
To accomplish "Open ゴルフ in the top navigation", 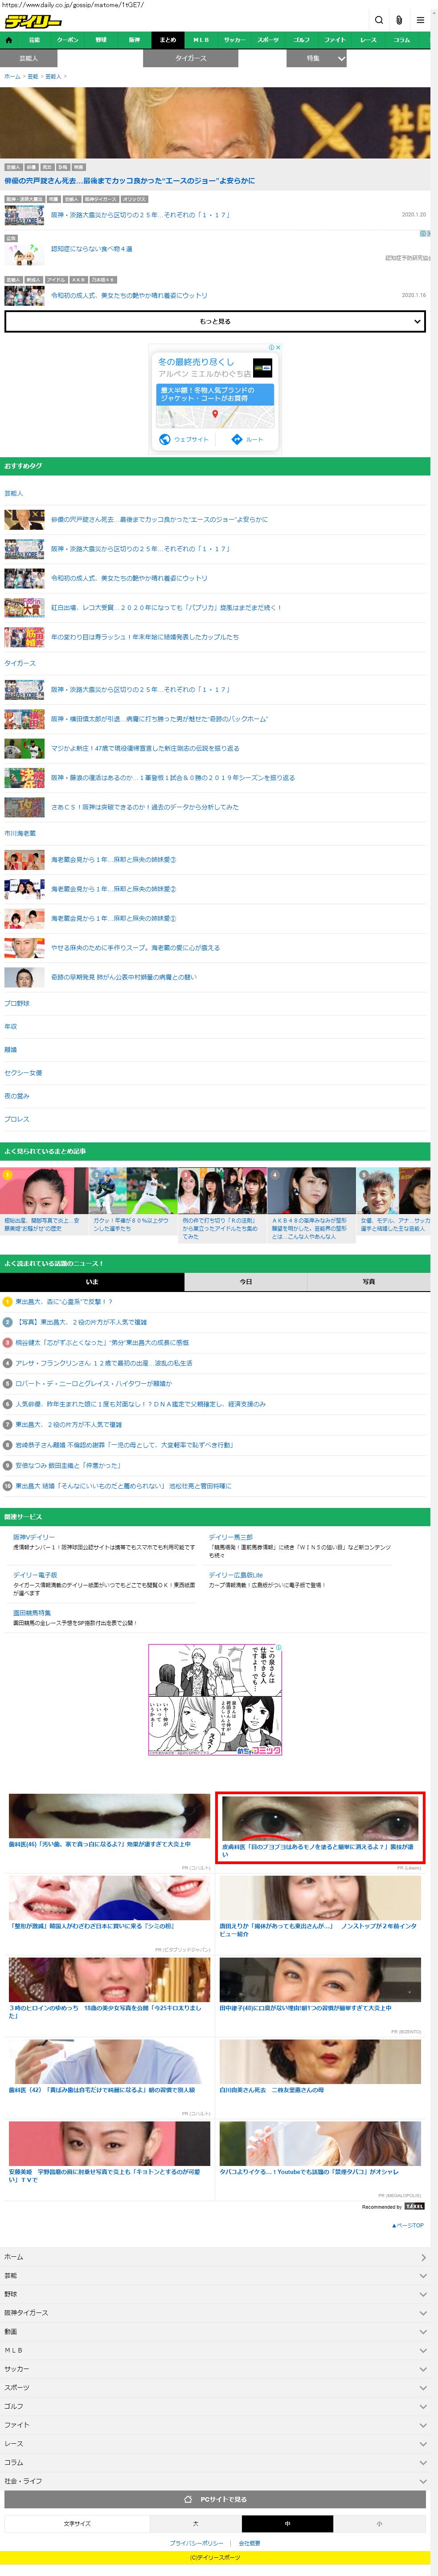I will coord(302,40).
